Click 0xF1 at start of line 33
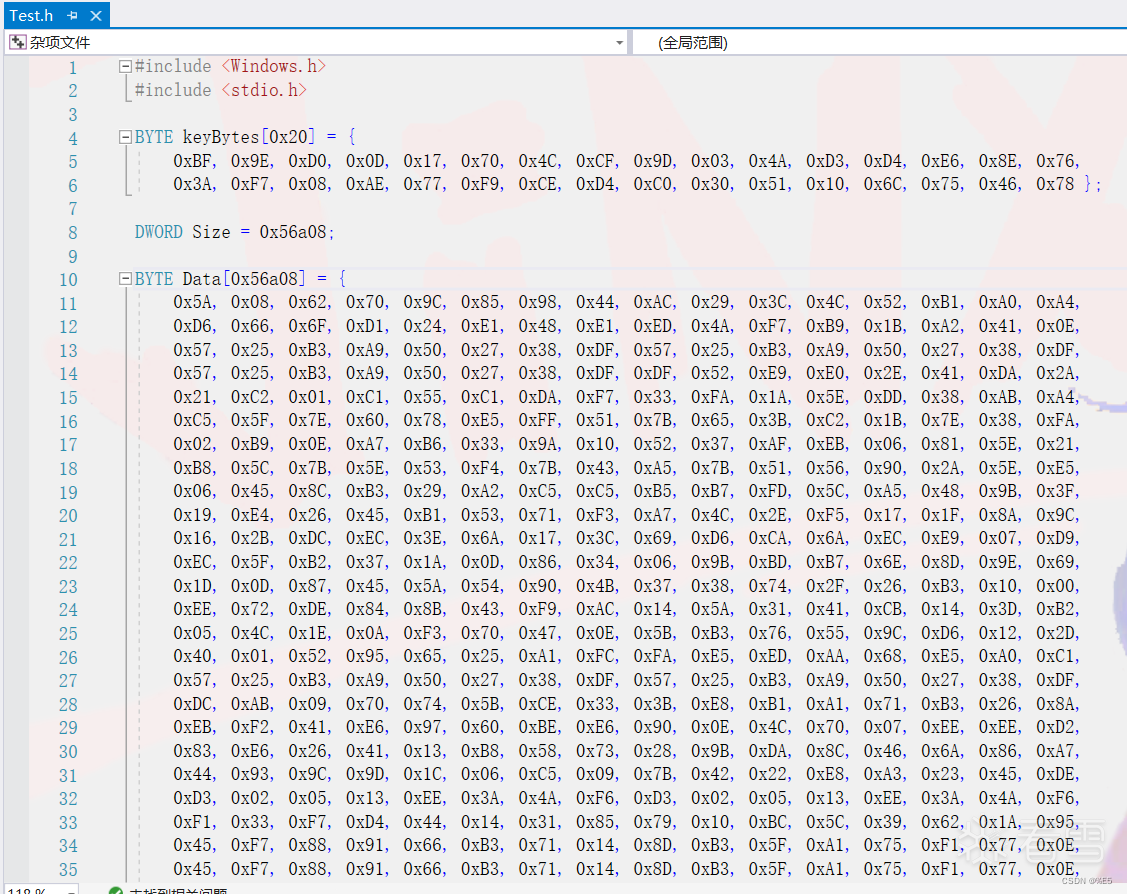The width and height of the screenshot is (1127, 894). 192,821
